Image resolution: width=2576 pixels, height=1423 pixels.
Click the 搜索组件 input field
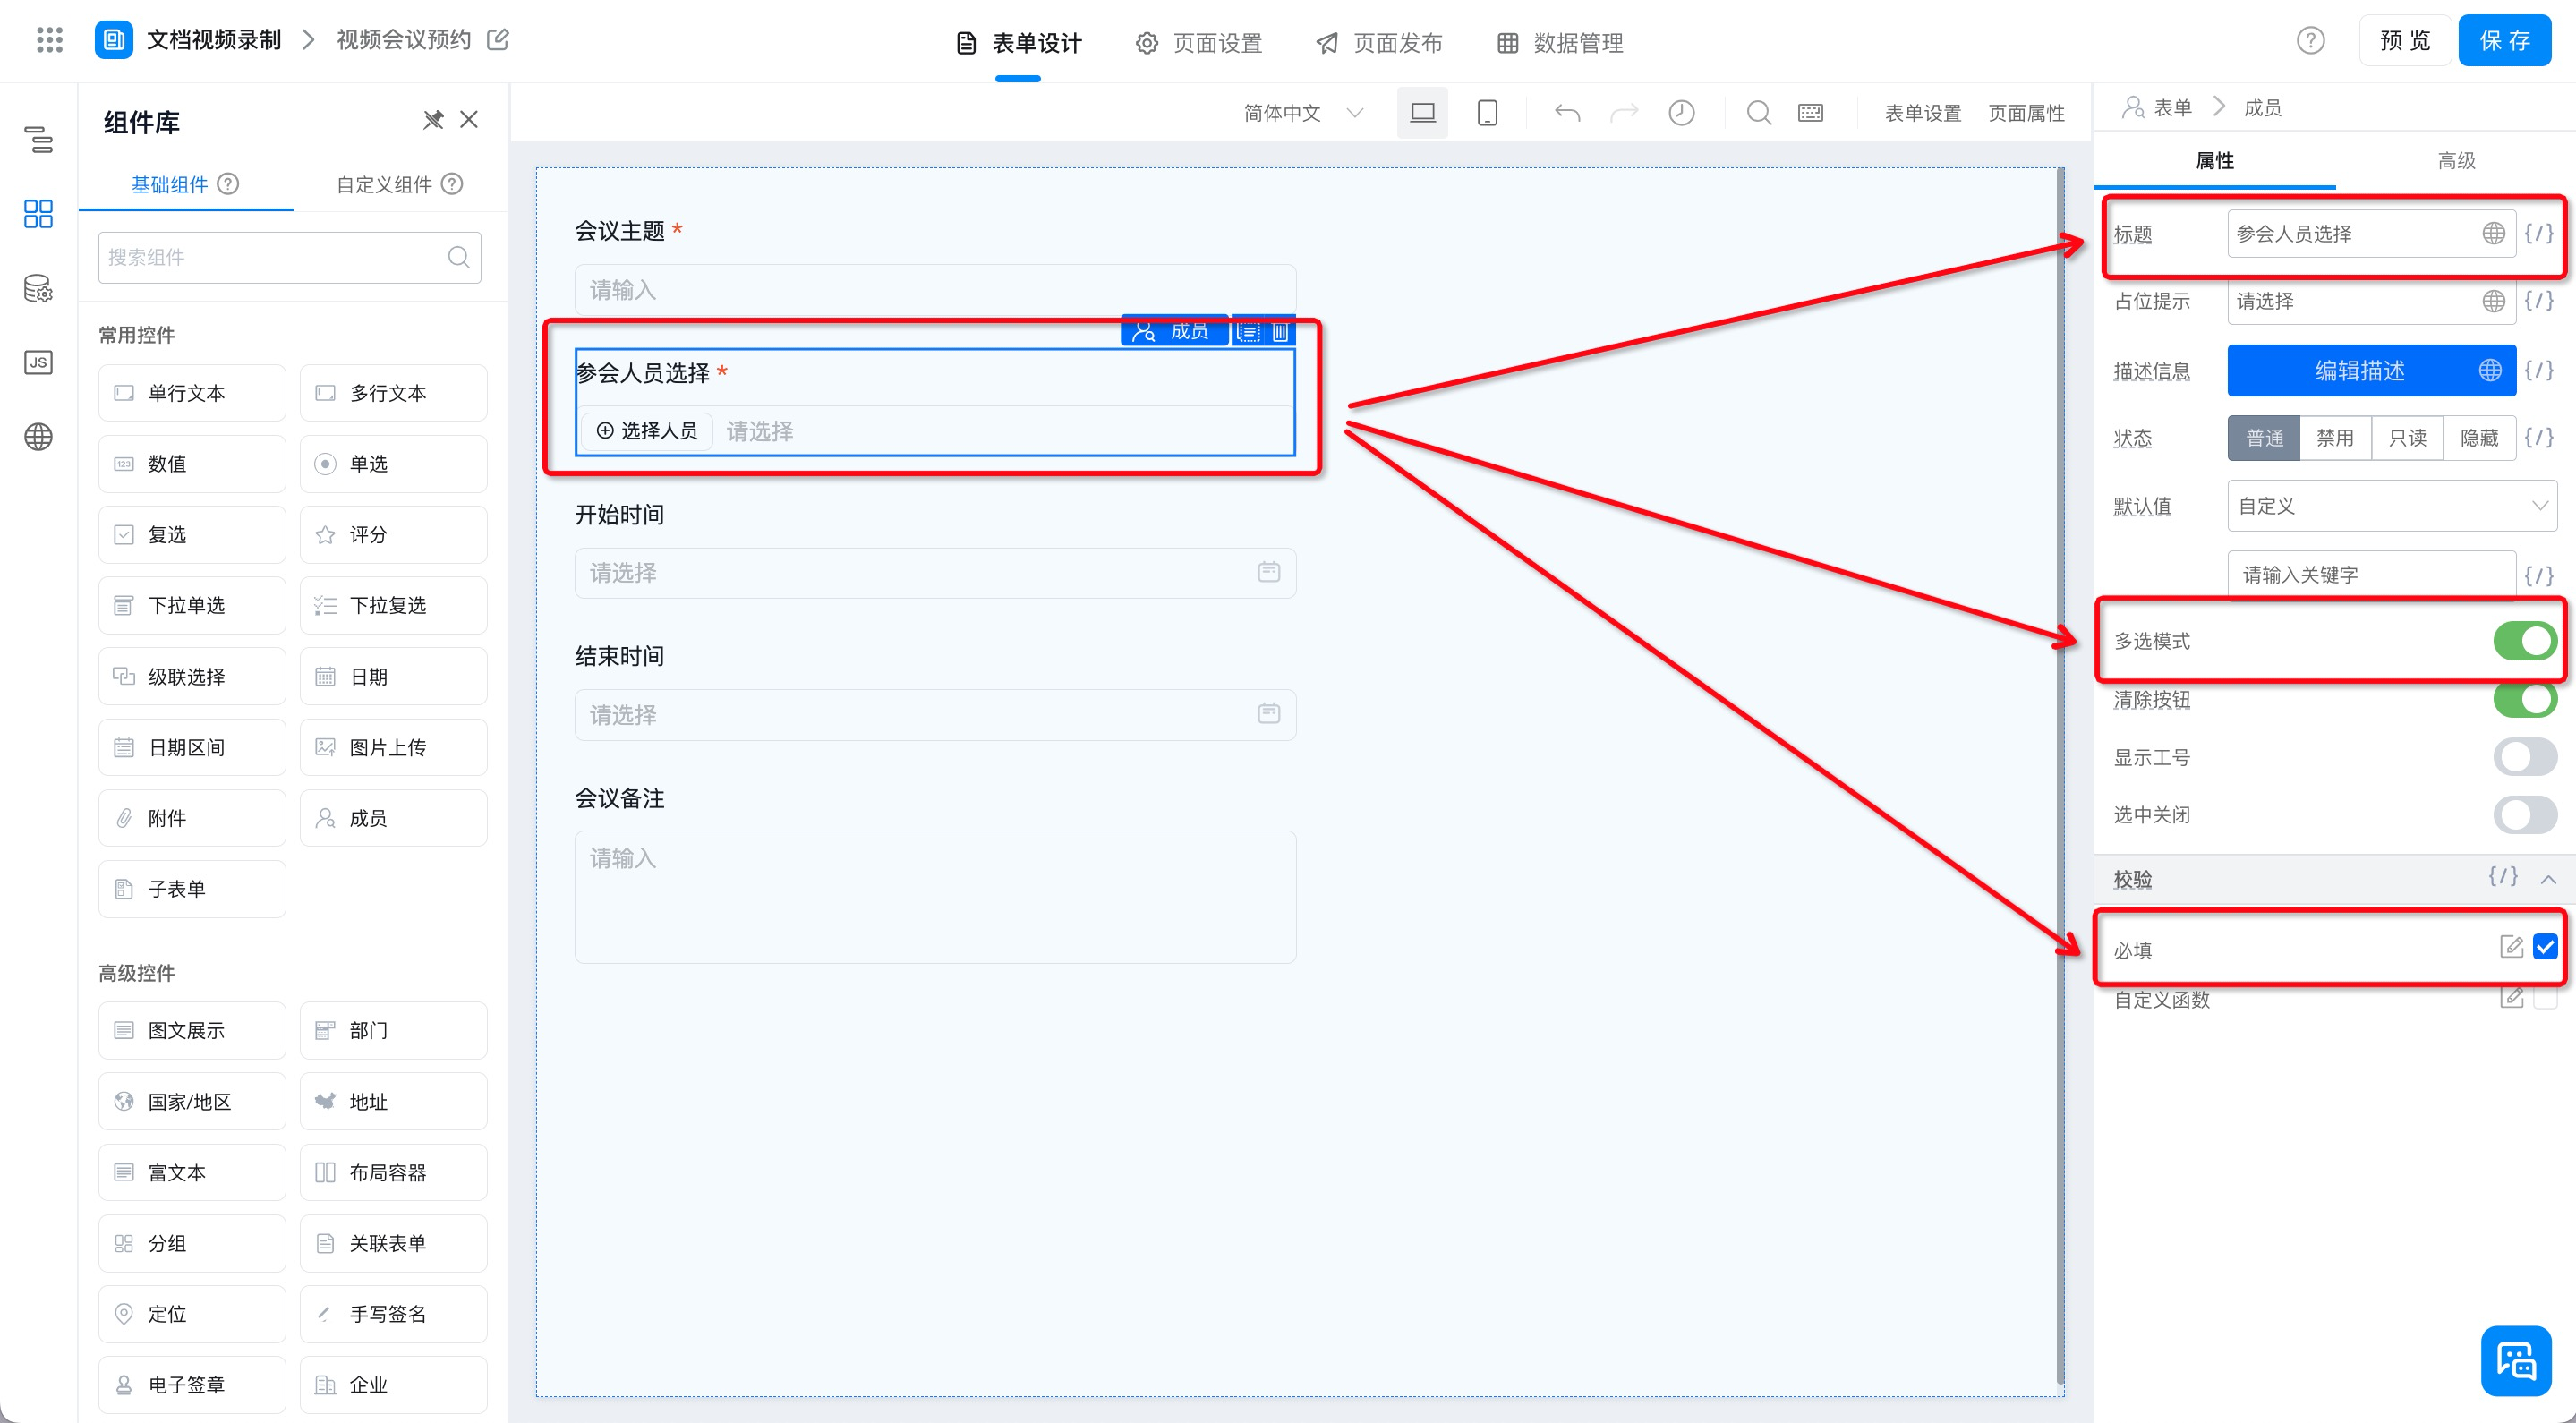pos(290,257)
